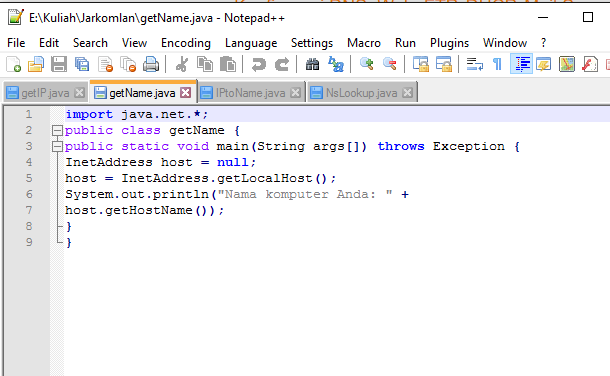Click the Open file folder icon
Image resolution: width=610 pixels, height=376 pixels.
[x=36, y=64]
